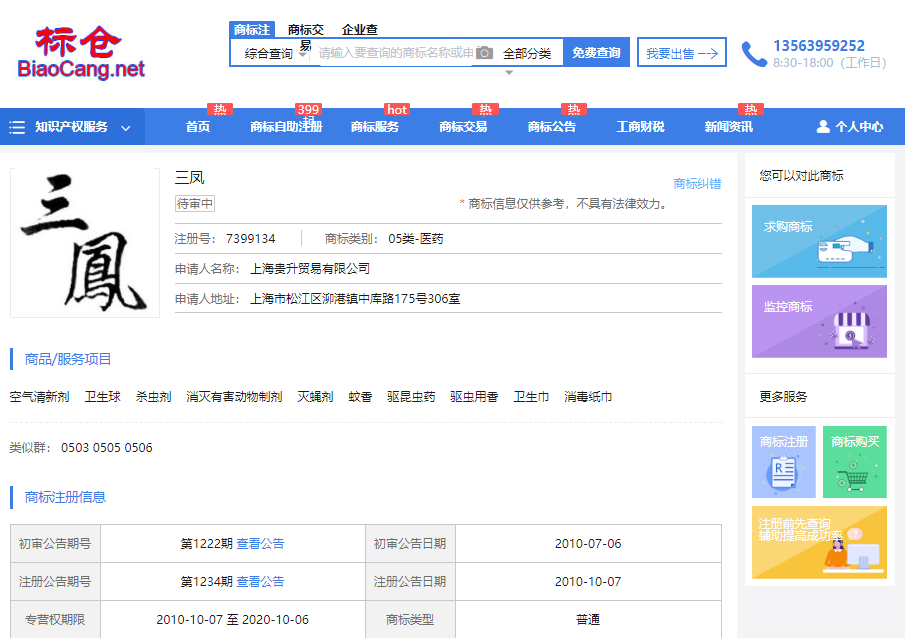Image resolution: width=905 pixels, height=638 pixels.
Task: Click the 杀虫剂 goods item
Action: [x=154, y=397]
